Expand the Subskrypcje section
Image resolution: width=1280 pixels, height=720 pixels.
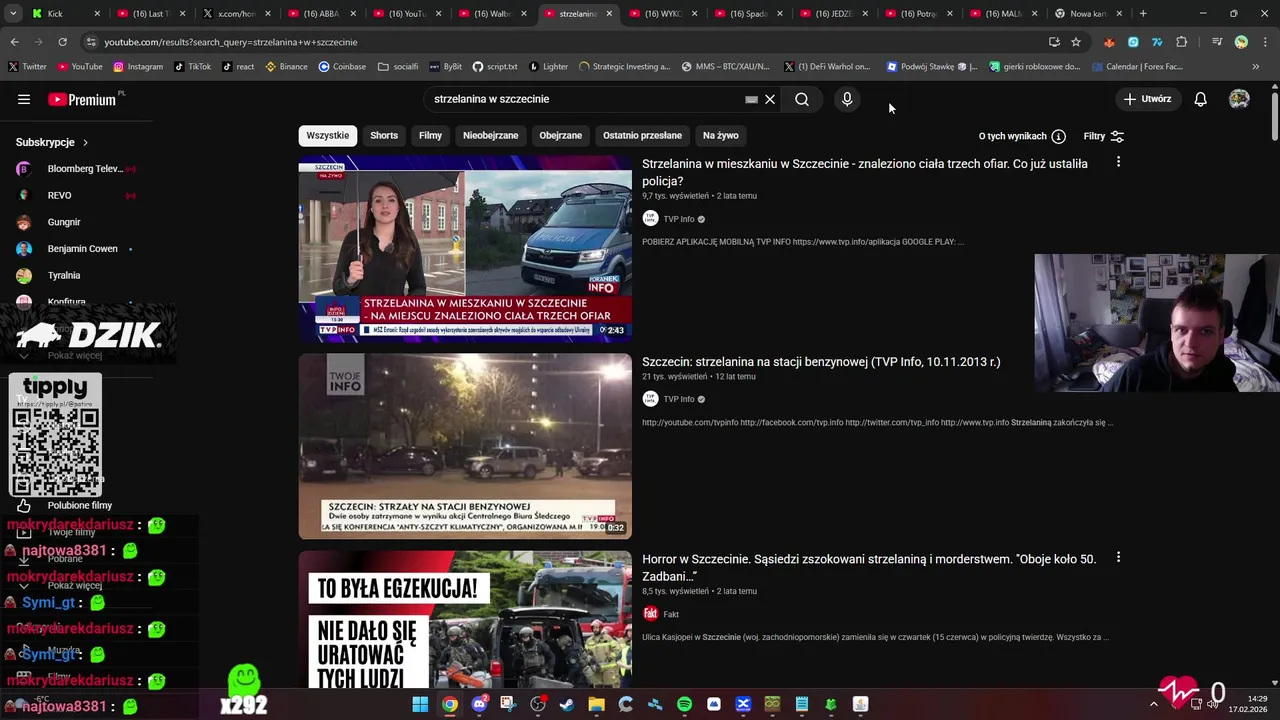point(52,142)
